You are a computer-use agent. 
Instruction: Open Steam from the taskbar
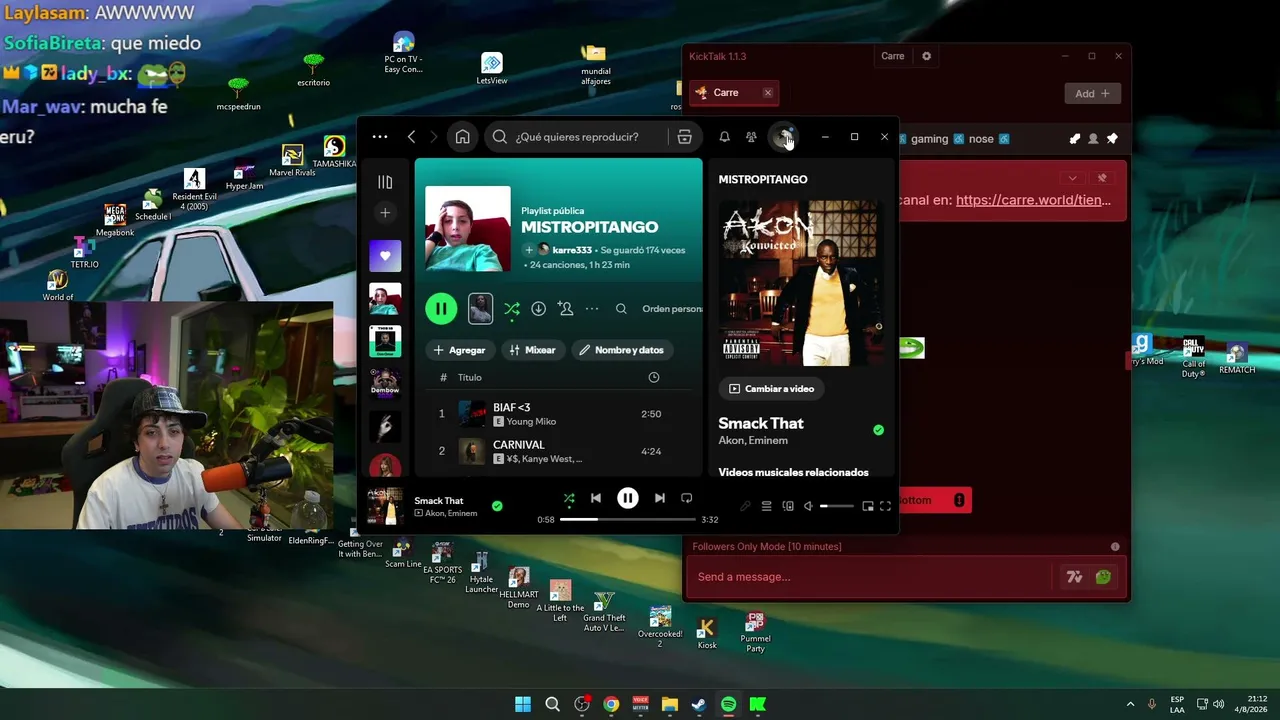(x=699, y=704)
